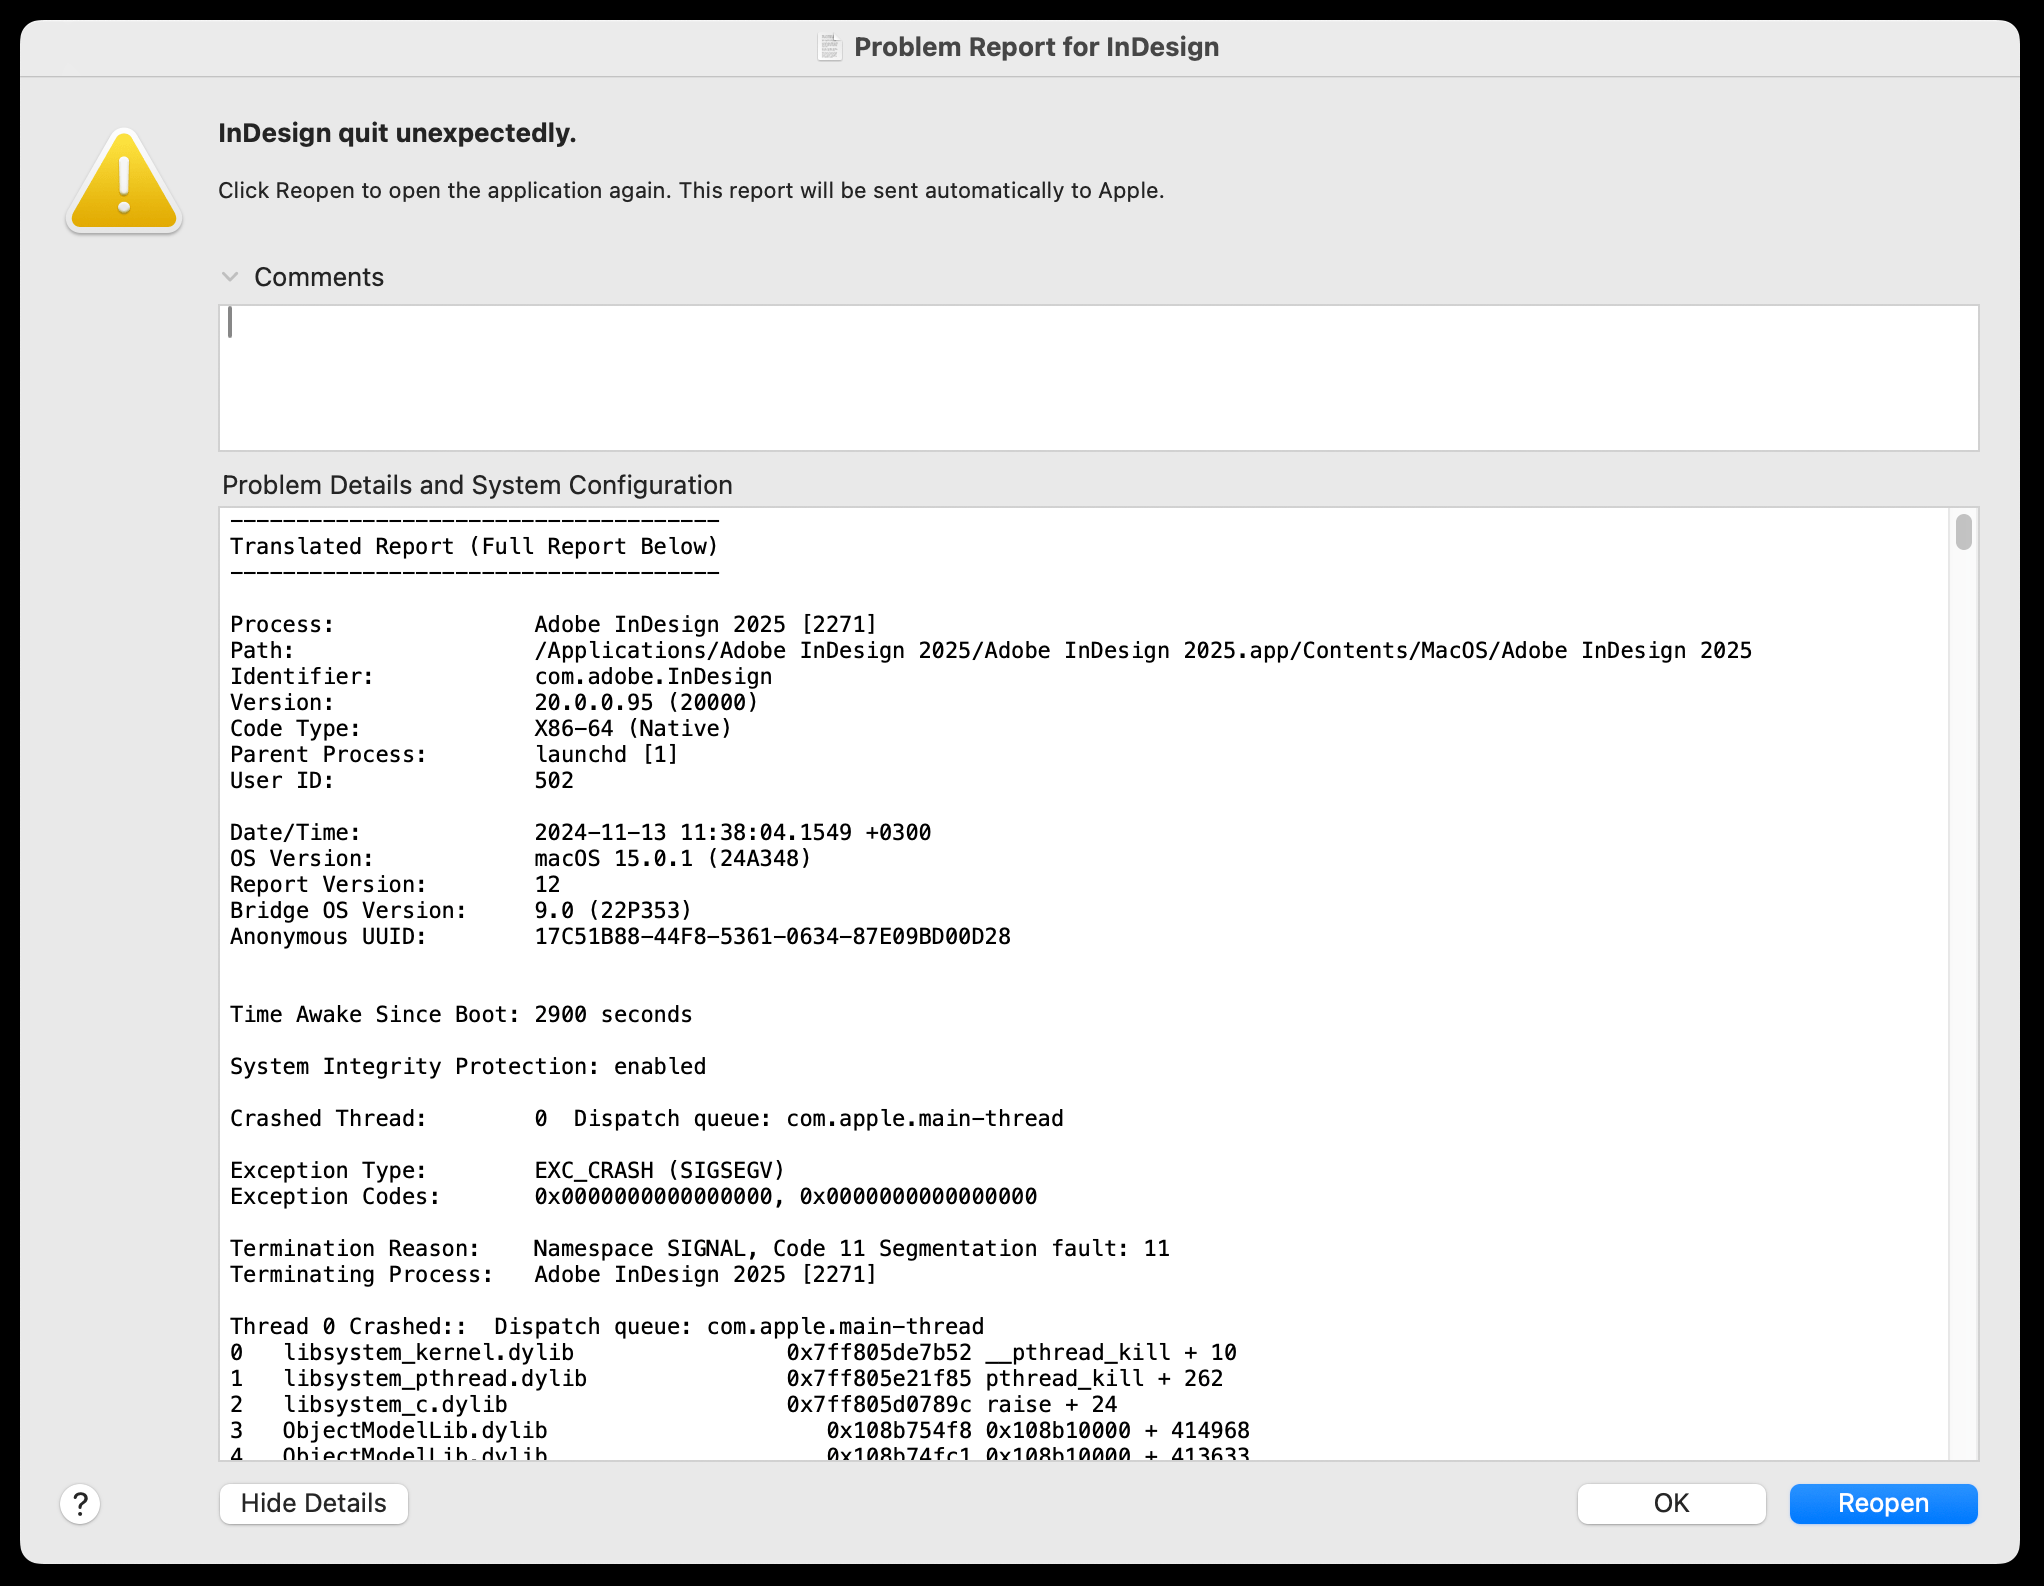The image size is (2044, 1586).
Task: Click the Adobe InDesign 2025 process path
Action: pyautogui.click(x=1142, y=650)
